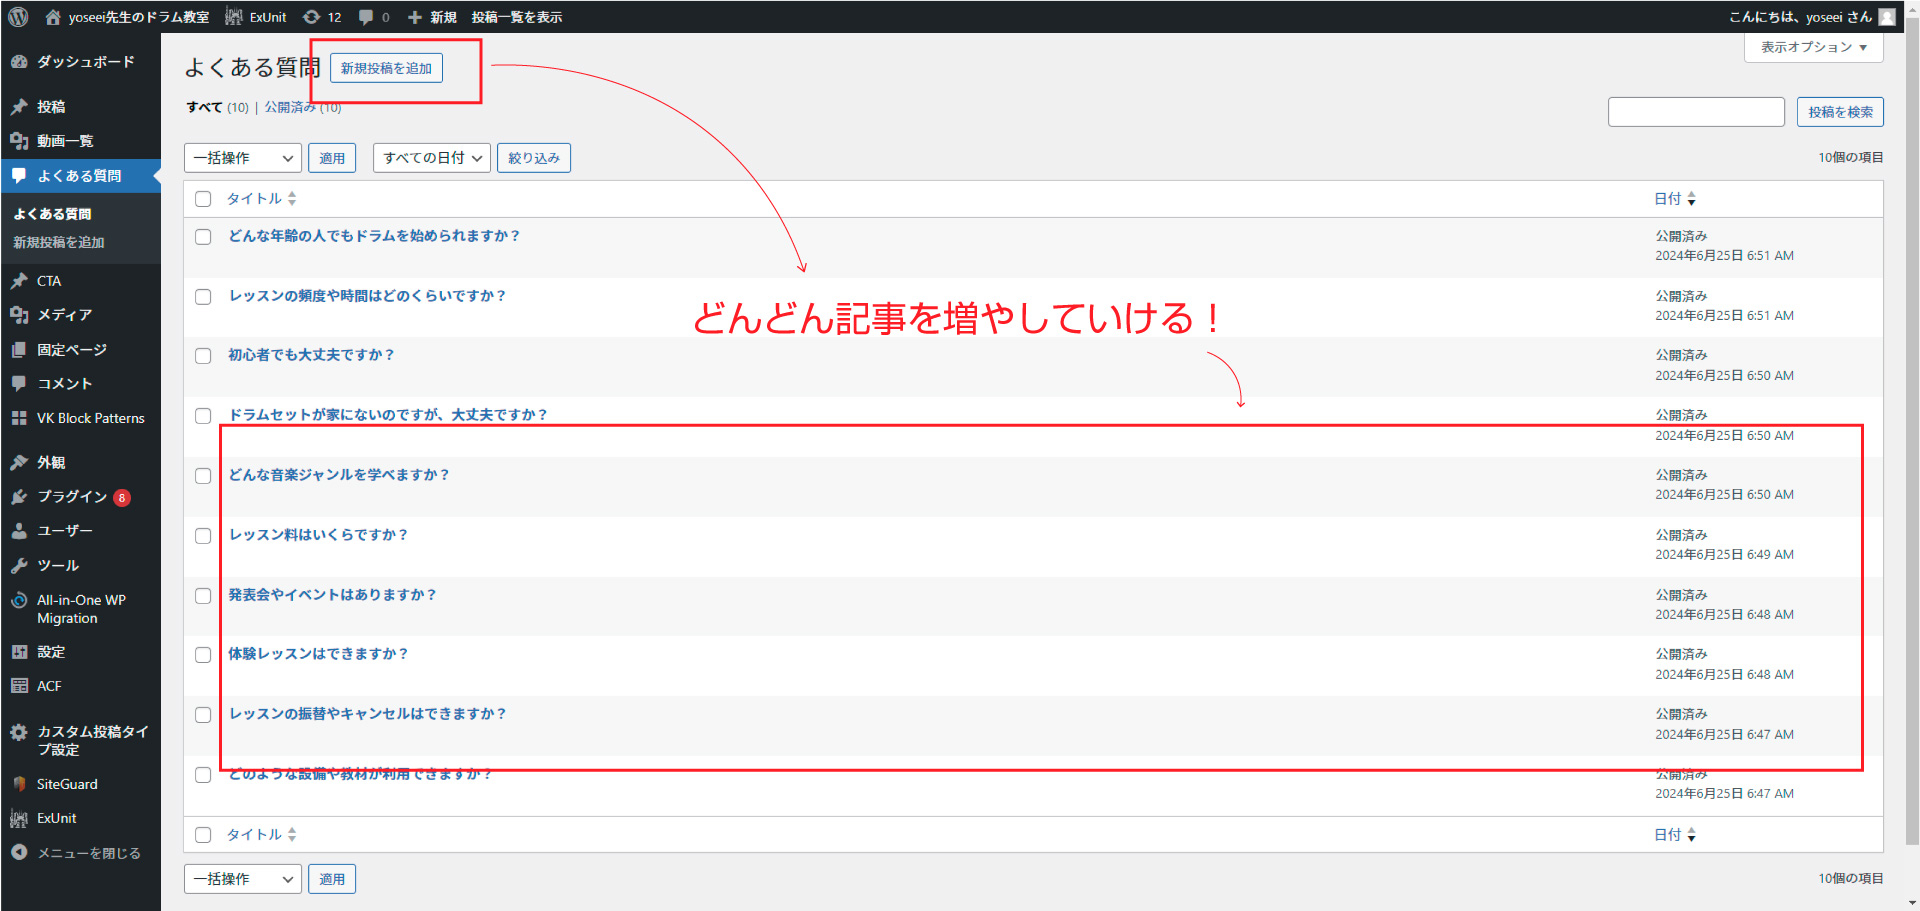Click the post search input field
1920x911 pixels.
click(x=1695, y=112)
